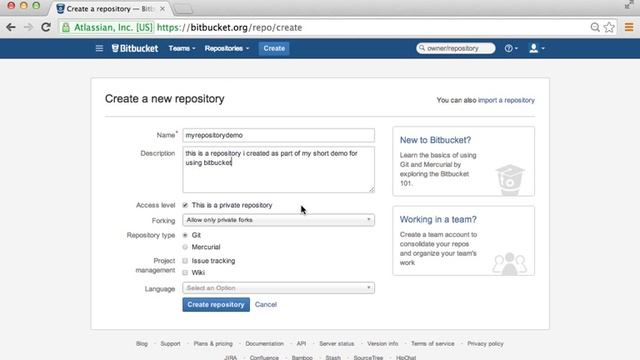The width and height of the screenshot is (640, 360).
Task: Open the Repositories dropdown menu
Action: point(227,48)
